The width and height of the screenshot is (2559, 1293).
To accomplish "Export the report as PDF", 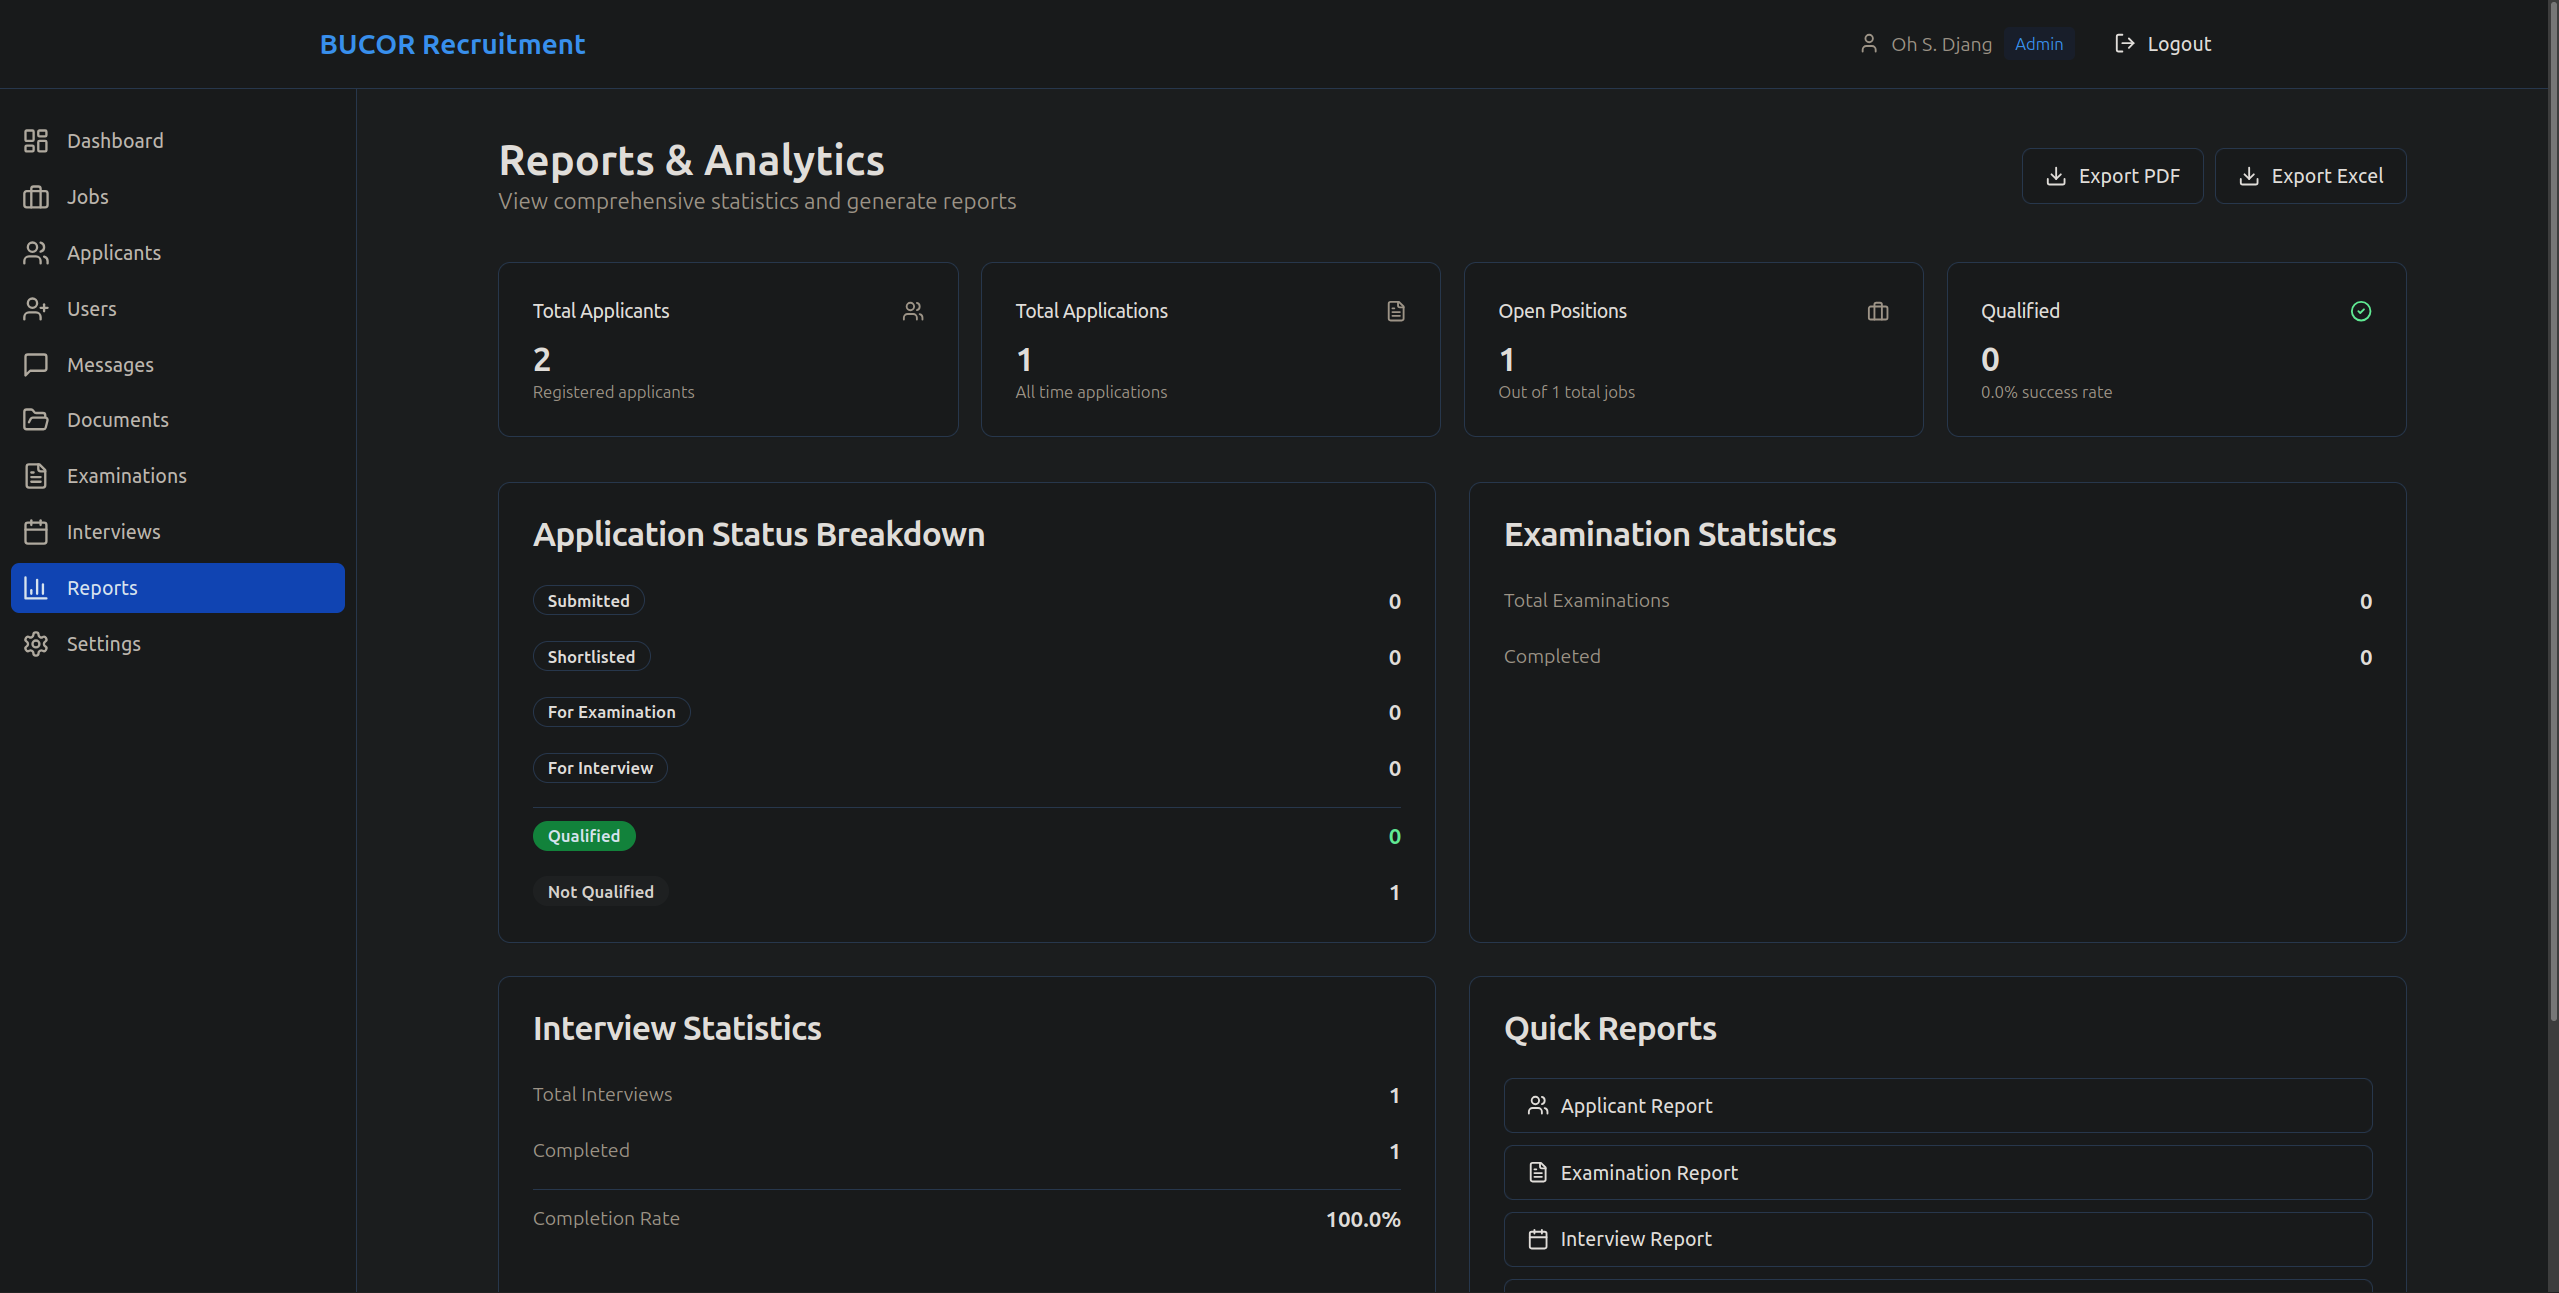I will pyautogui.click(x=2112, y=176).
